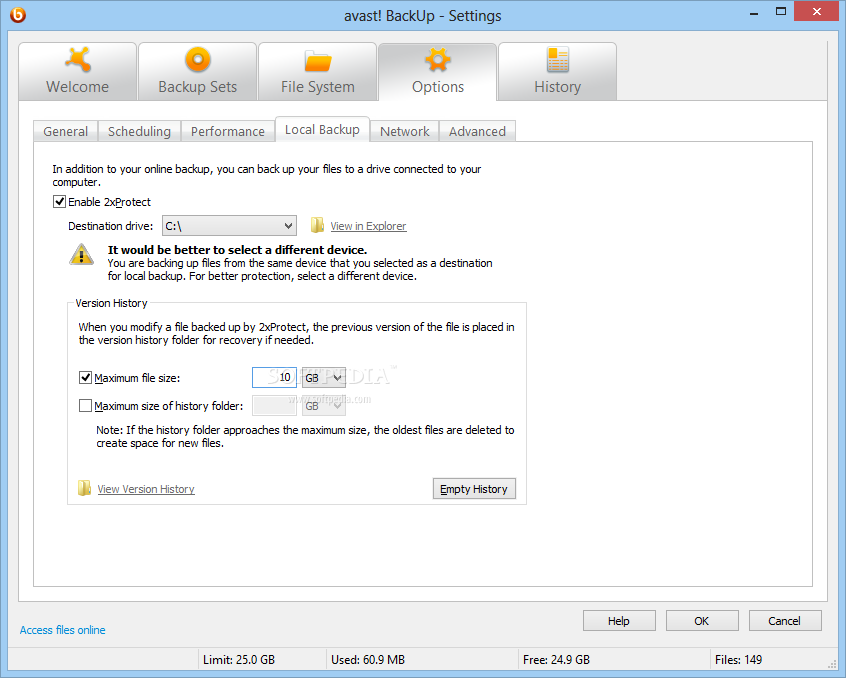Click the Cancel button
This screenshot has height=678, width=846.
click(x=785, y=621)
